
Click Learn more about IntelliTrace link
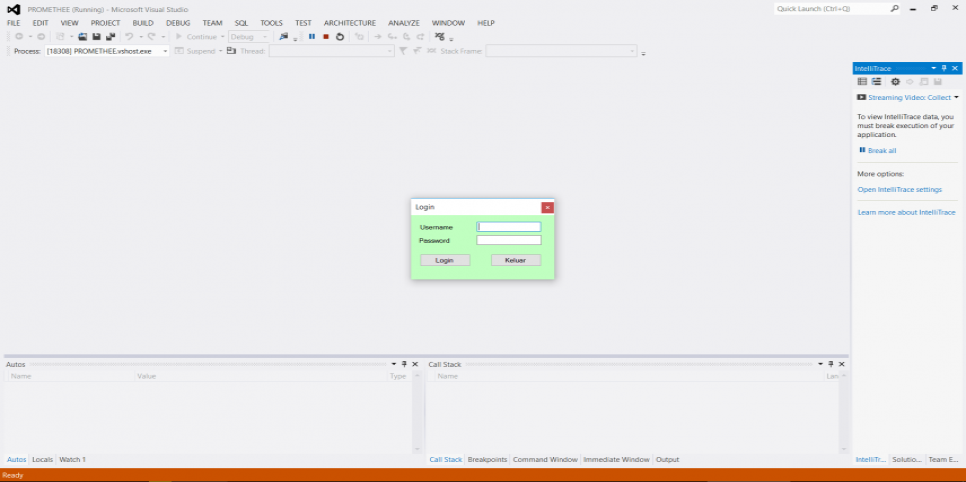tap(906, 212)
